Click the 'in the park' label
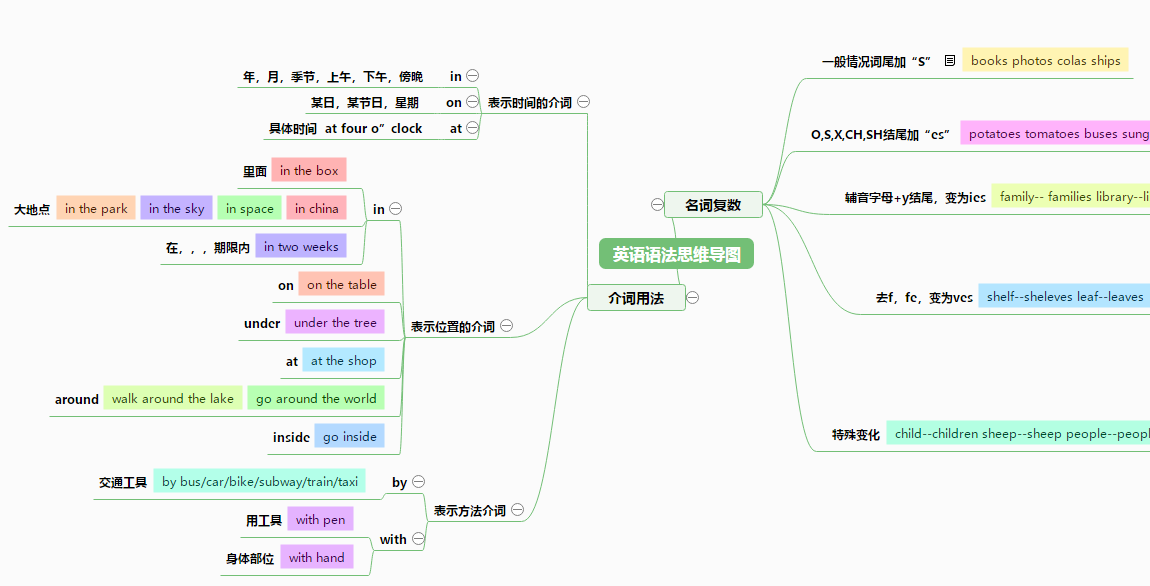The width and height of the screenshot is (1150, 586). click(x=96, y=208)
